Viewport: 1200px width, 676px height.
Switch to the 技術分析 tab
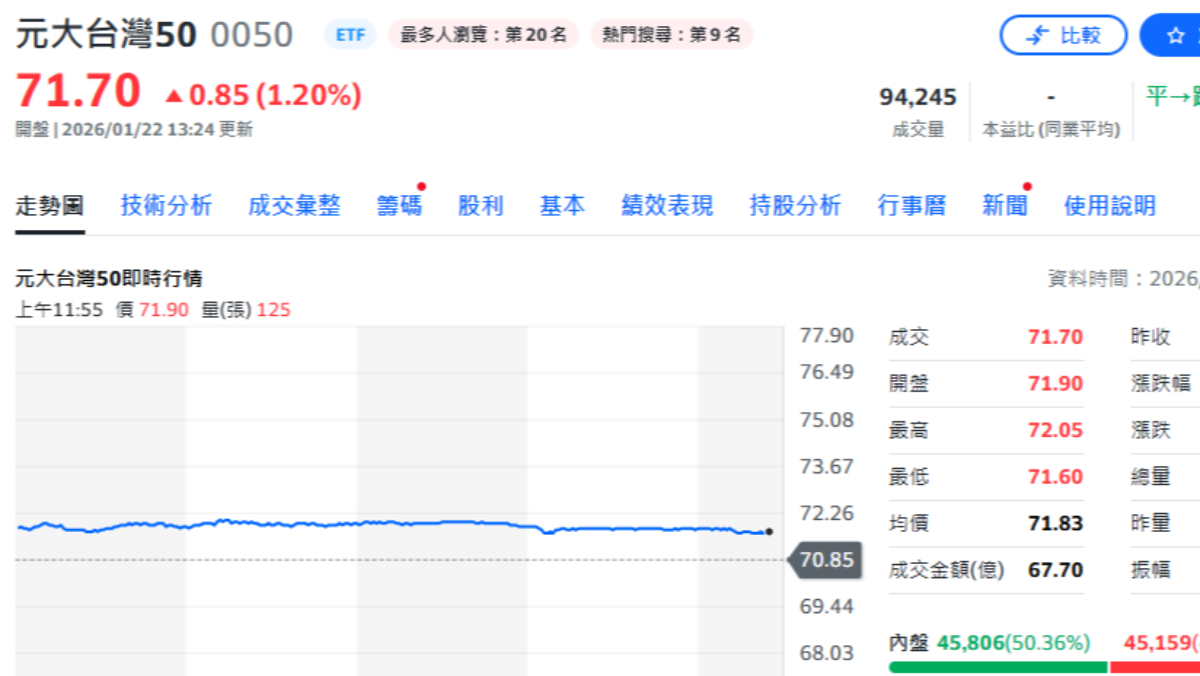[166, 206]
